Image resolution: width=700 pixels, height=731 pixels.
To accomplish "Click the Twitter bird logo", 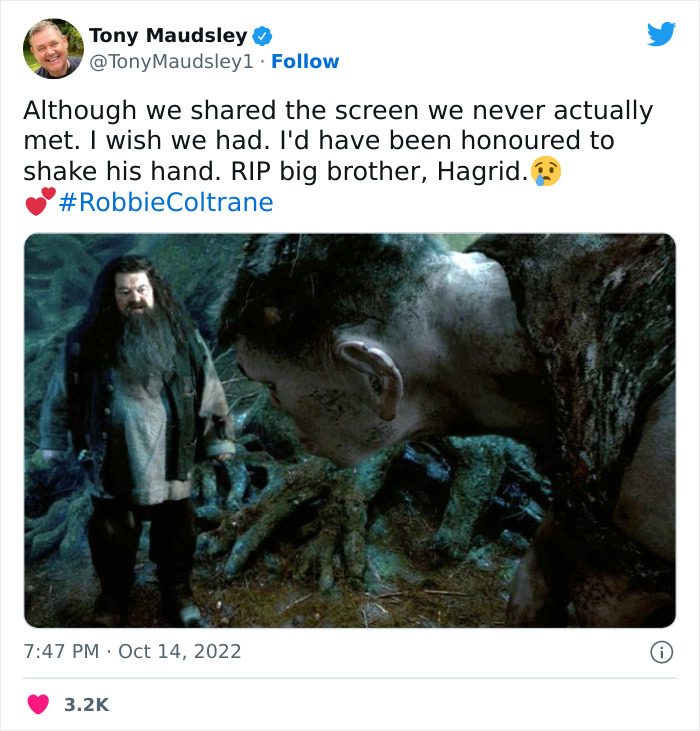I will coord(661,34).
